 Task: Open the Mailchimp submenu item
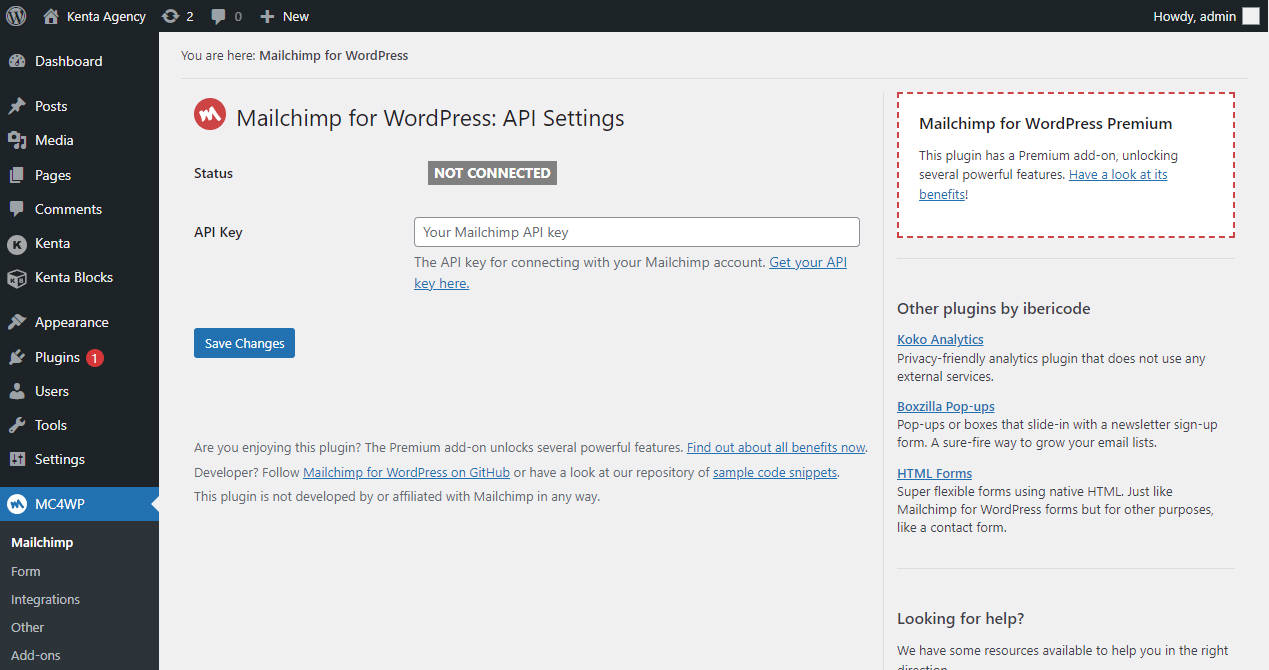tap(42, 543)
